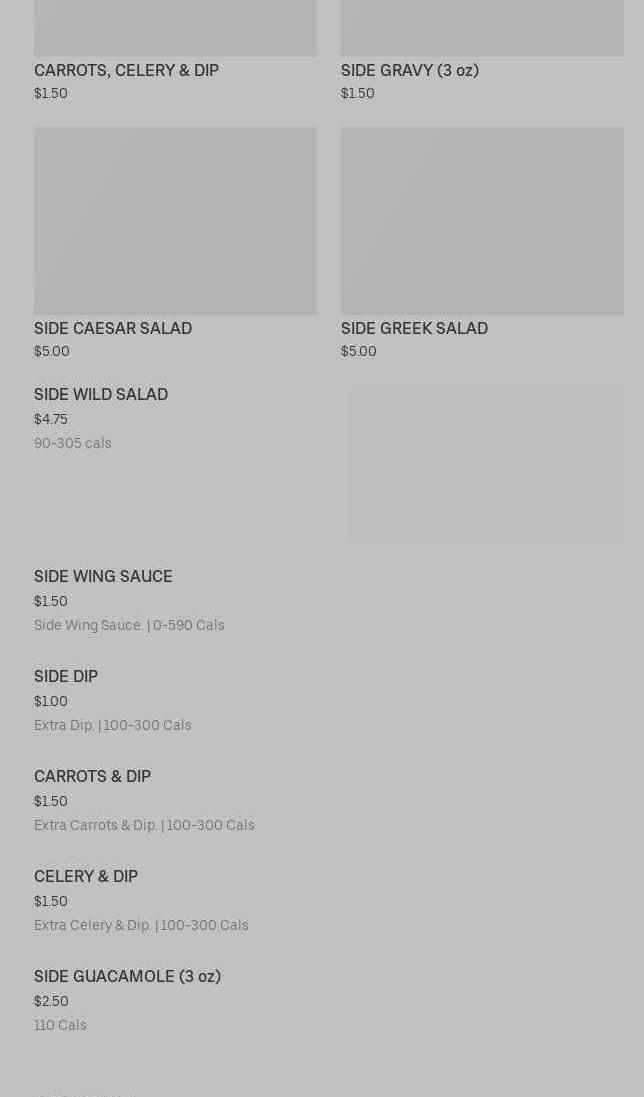Pick the CELERY & DIP heading
644x1097 pixels.
86,876
